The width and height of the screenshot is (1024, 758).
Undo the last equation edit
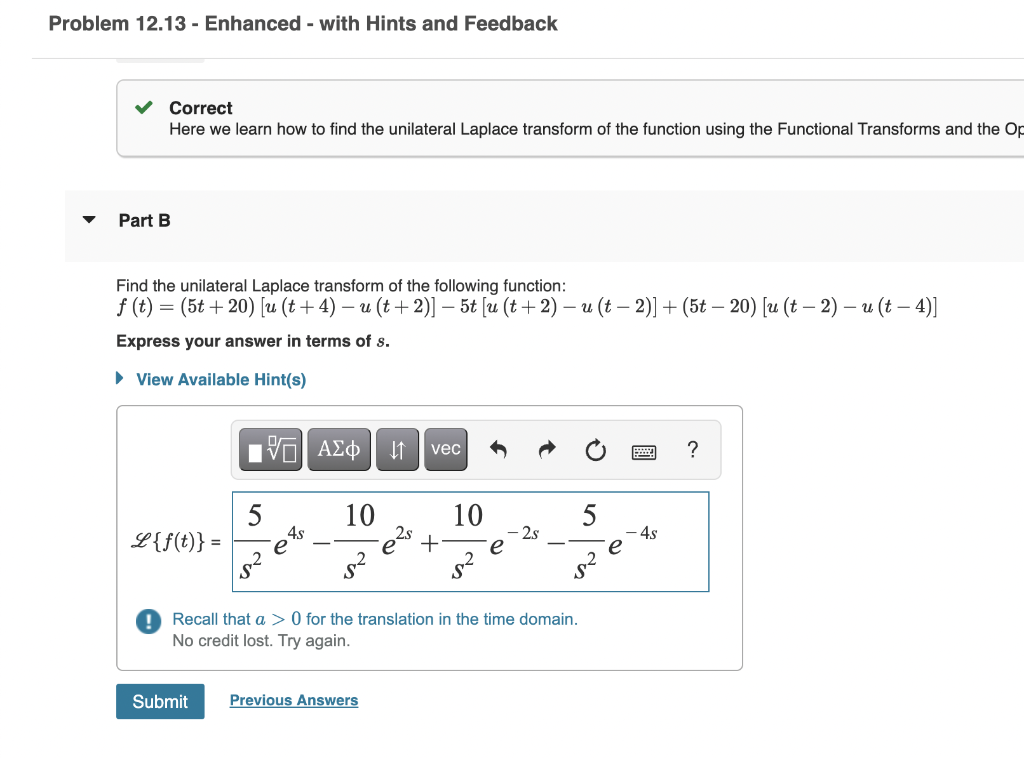click(497, 451)
